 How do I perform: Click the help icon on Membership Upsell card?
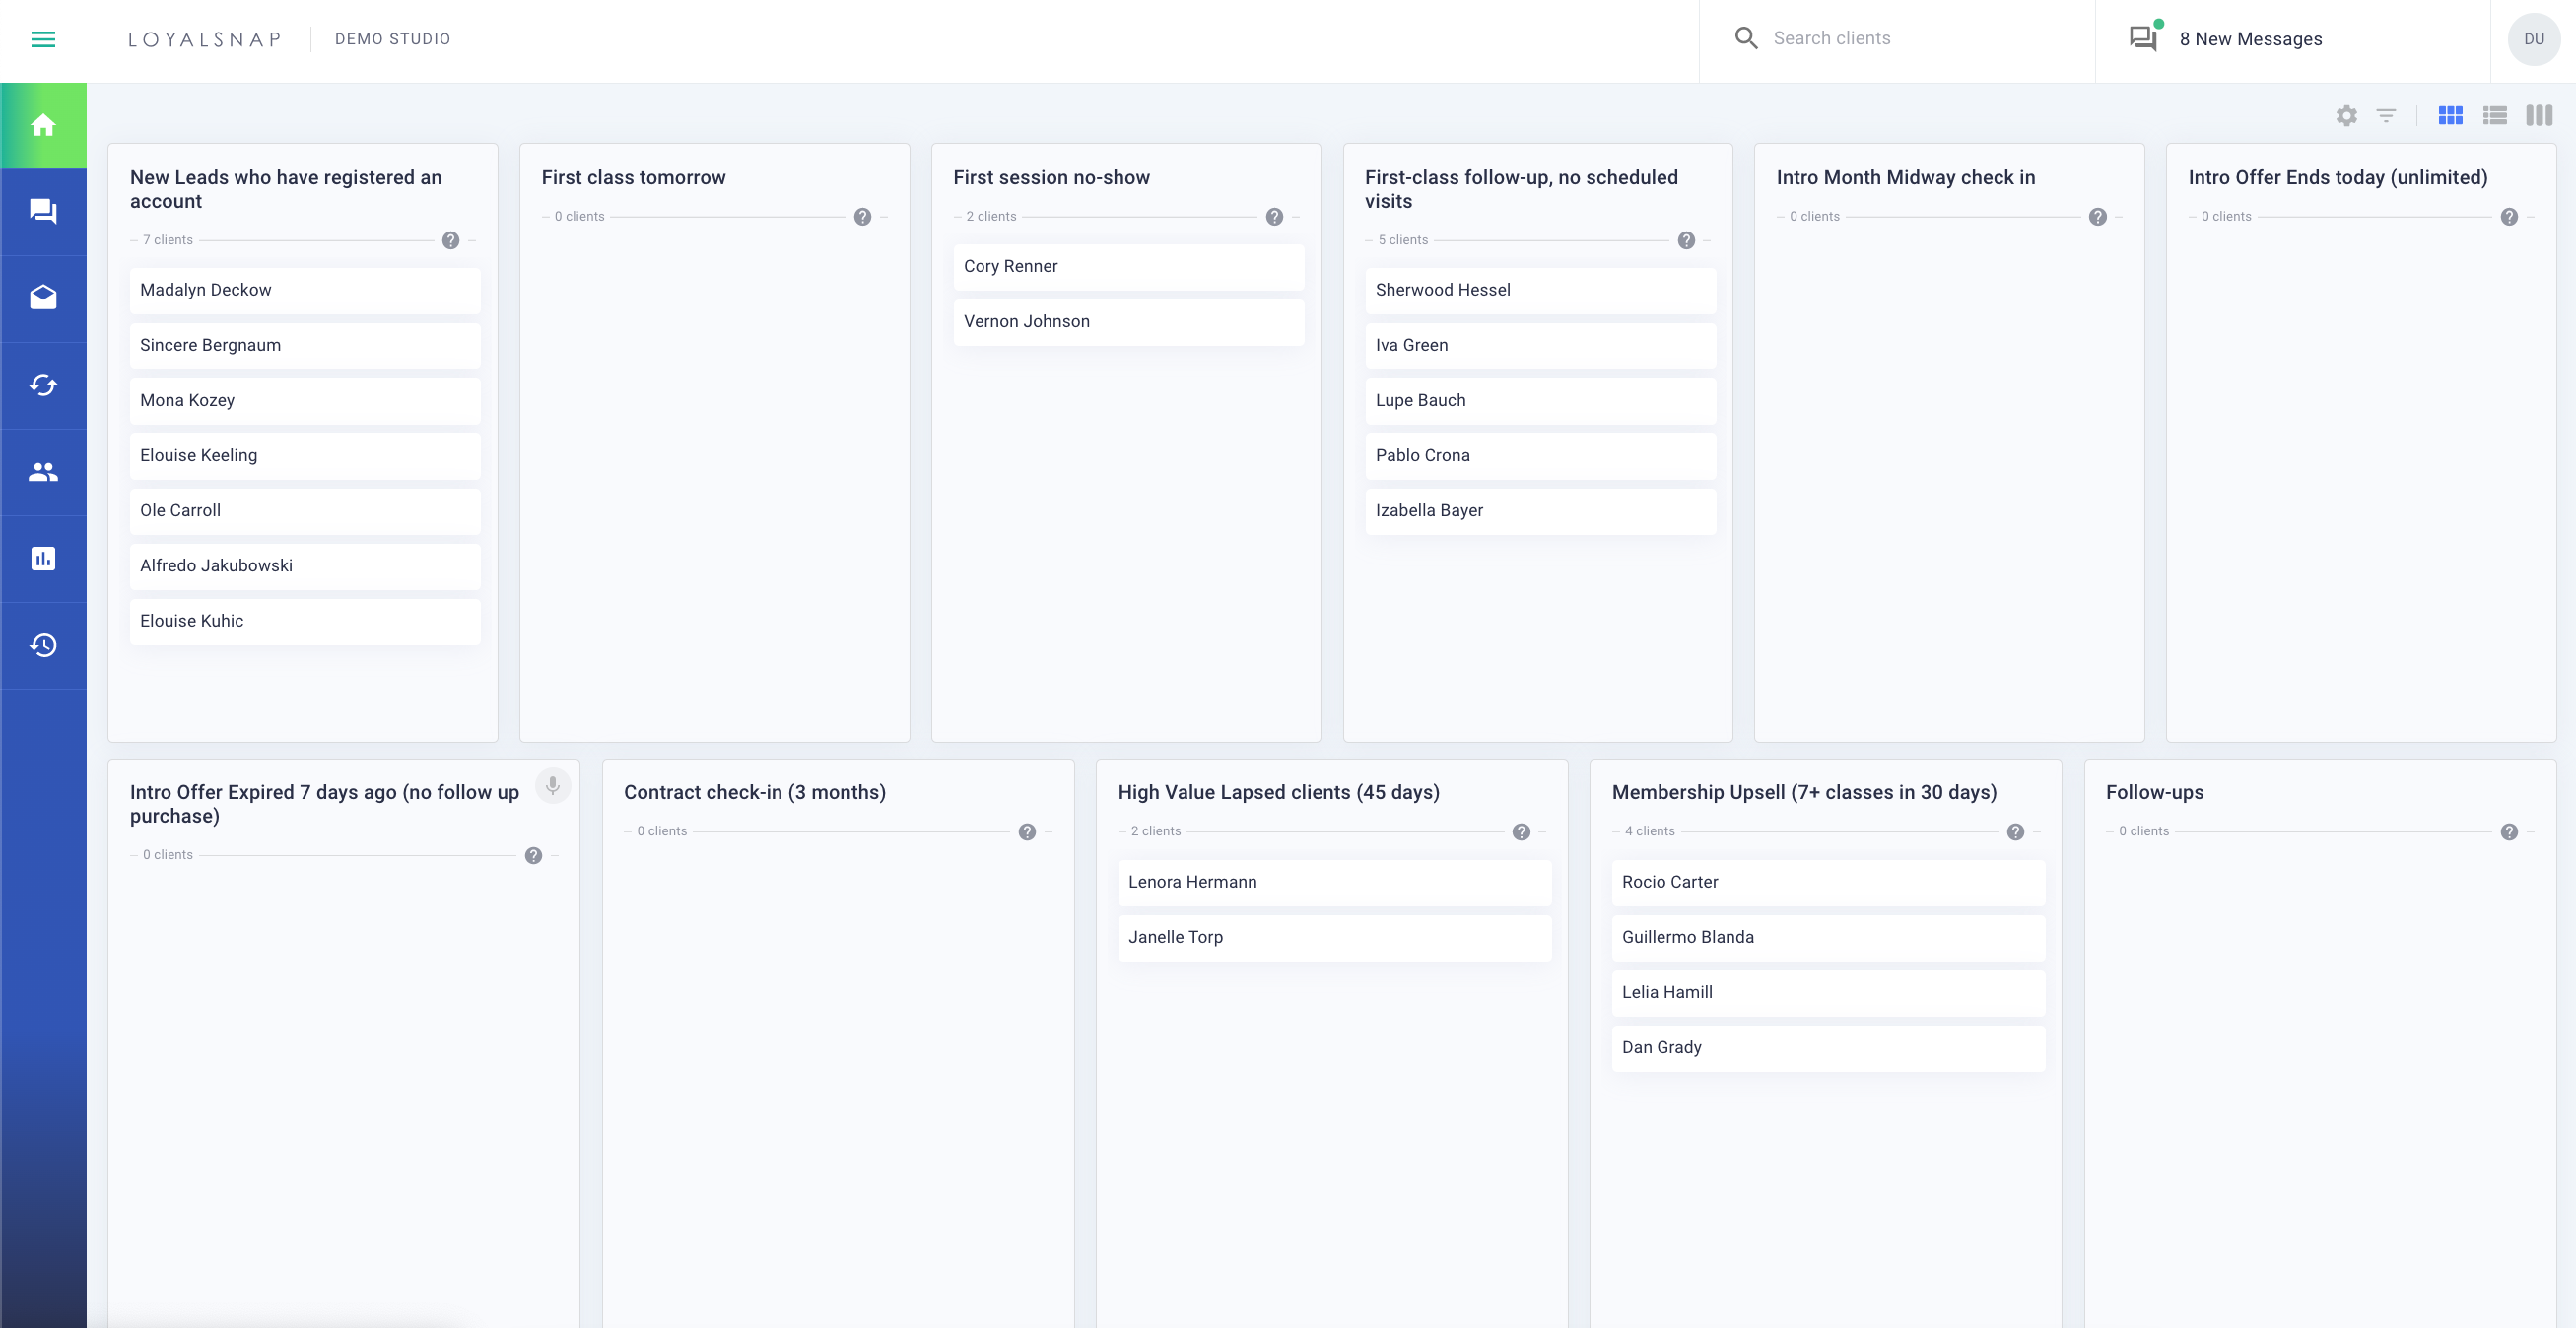[2016, 831]
